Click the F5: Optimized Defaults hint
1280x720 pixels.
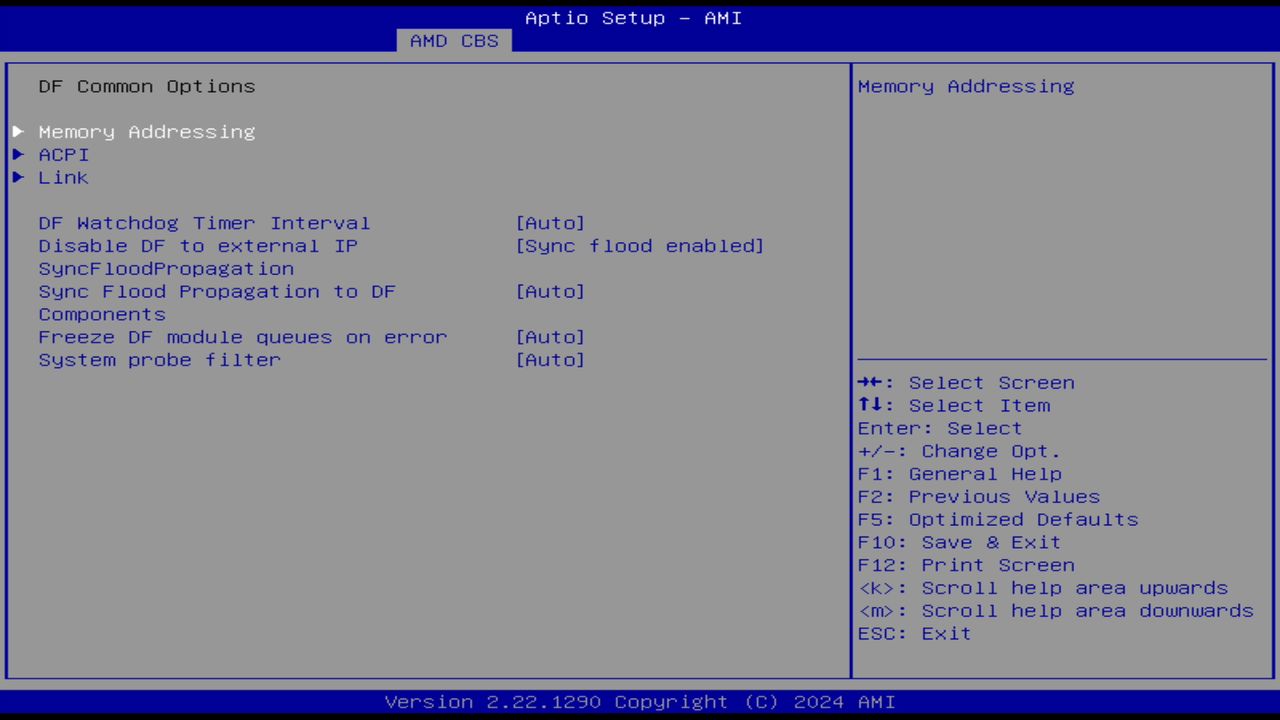[998, 520]
